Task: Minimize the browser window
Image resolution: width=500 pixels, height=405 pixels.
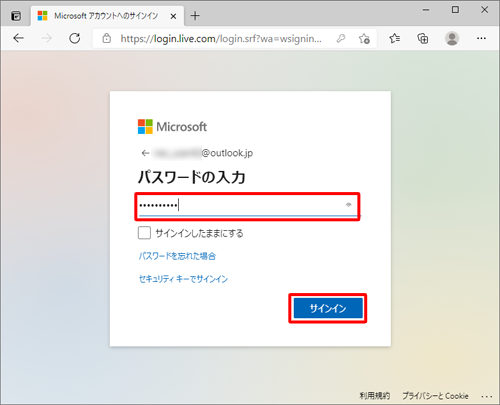Action: tap(426, 10)
